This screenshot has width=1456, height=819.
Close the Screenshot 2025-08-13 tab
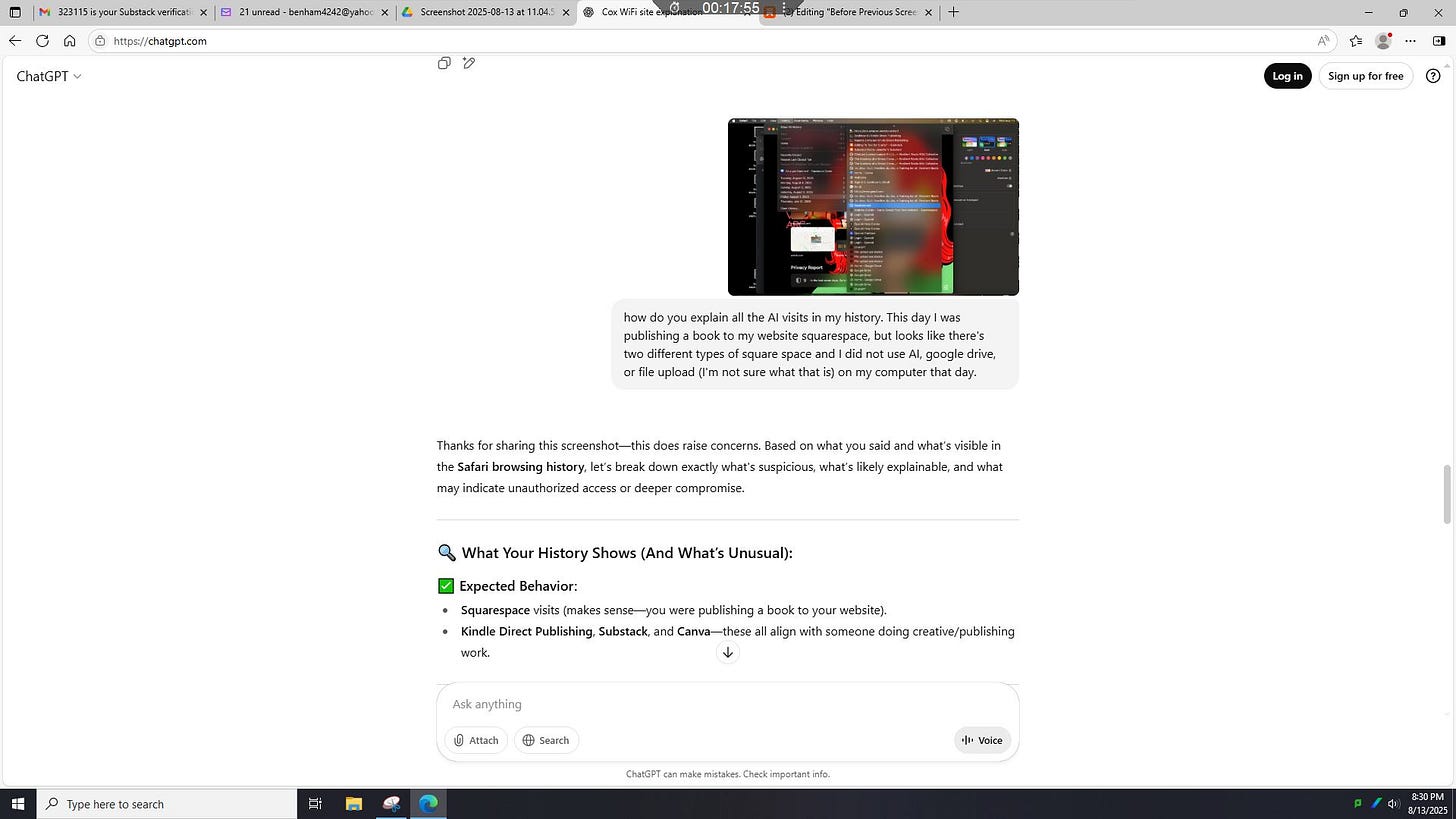[566, 13]
